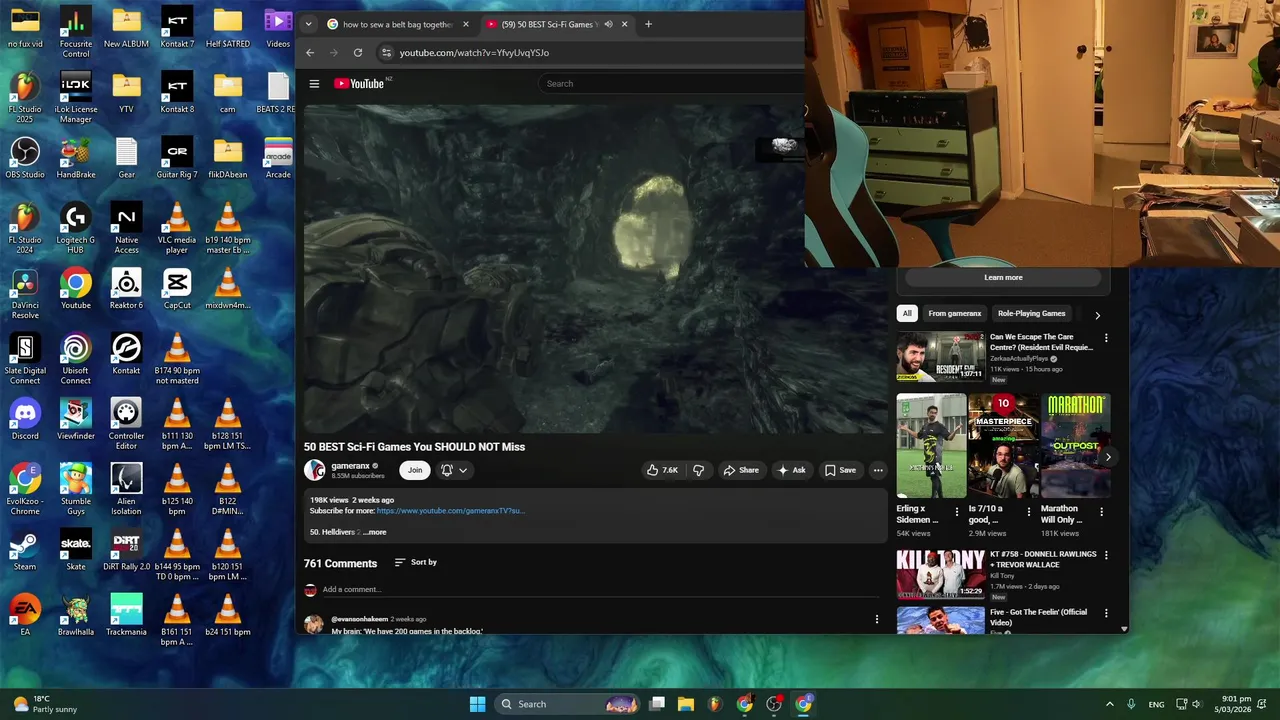Open the gameranxTV subscribe link

450,511
